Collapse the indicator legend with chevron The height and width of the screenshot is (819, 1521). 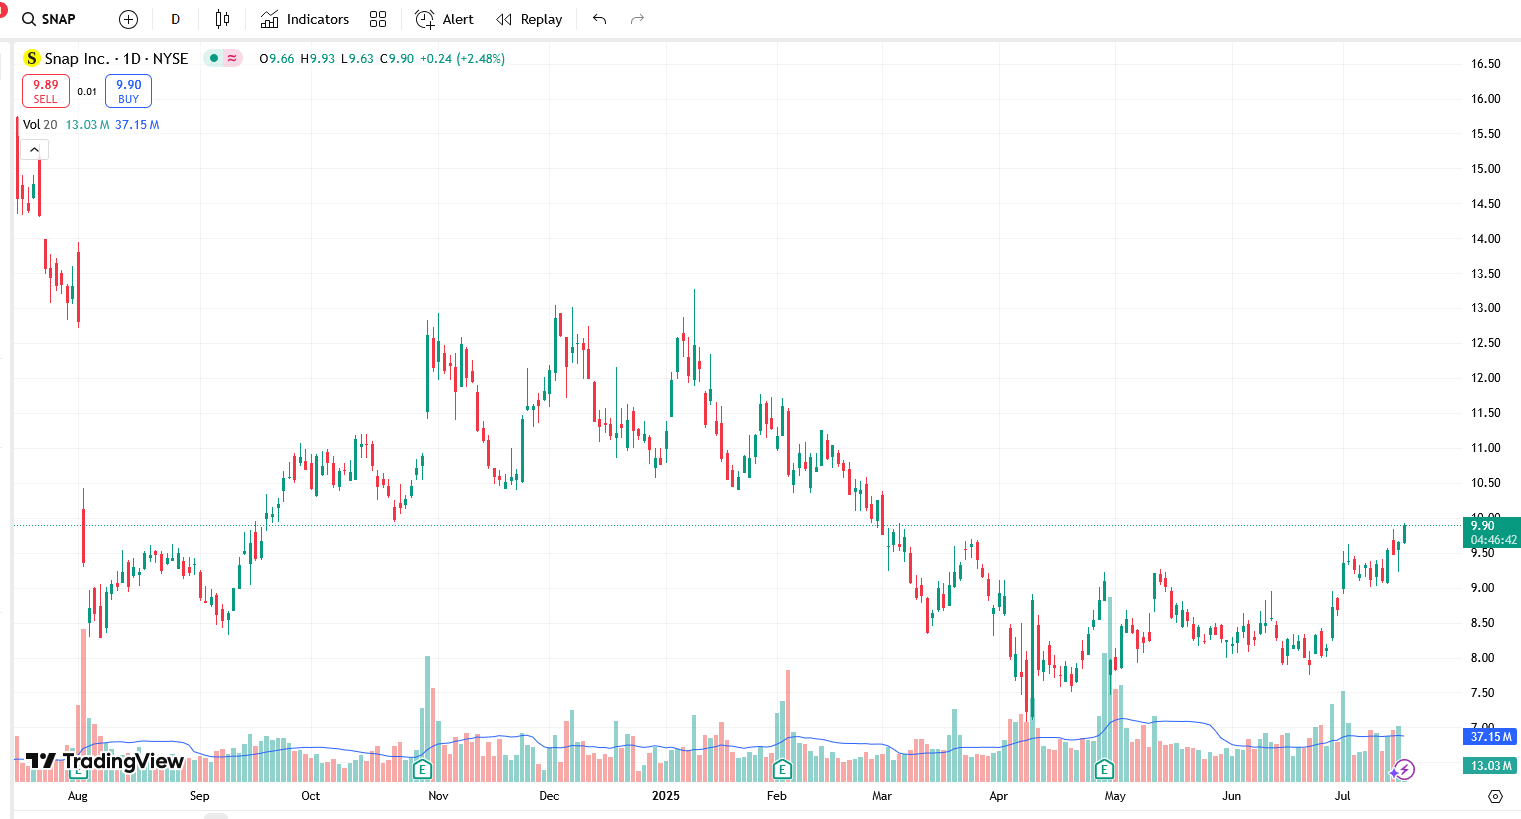tap(35, 150)
